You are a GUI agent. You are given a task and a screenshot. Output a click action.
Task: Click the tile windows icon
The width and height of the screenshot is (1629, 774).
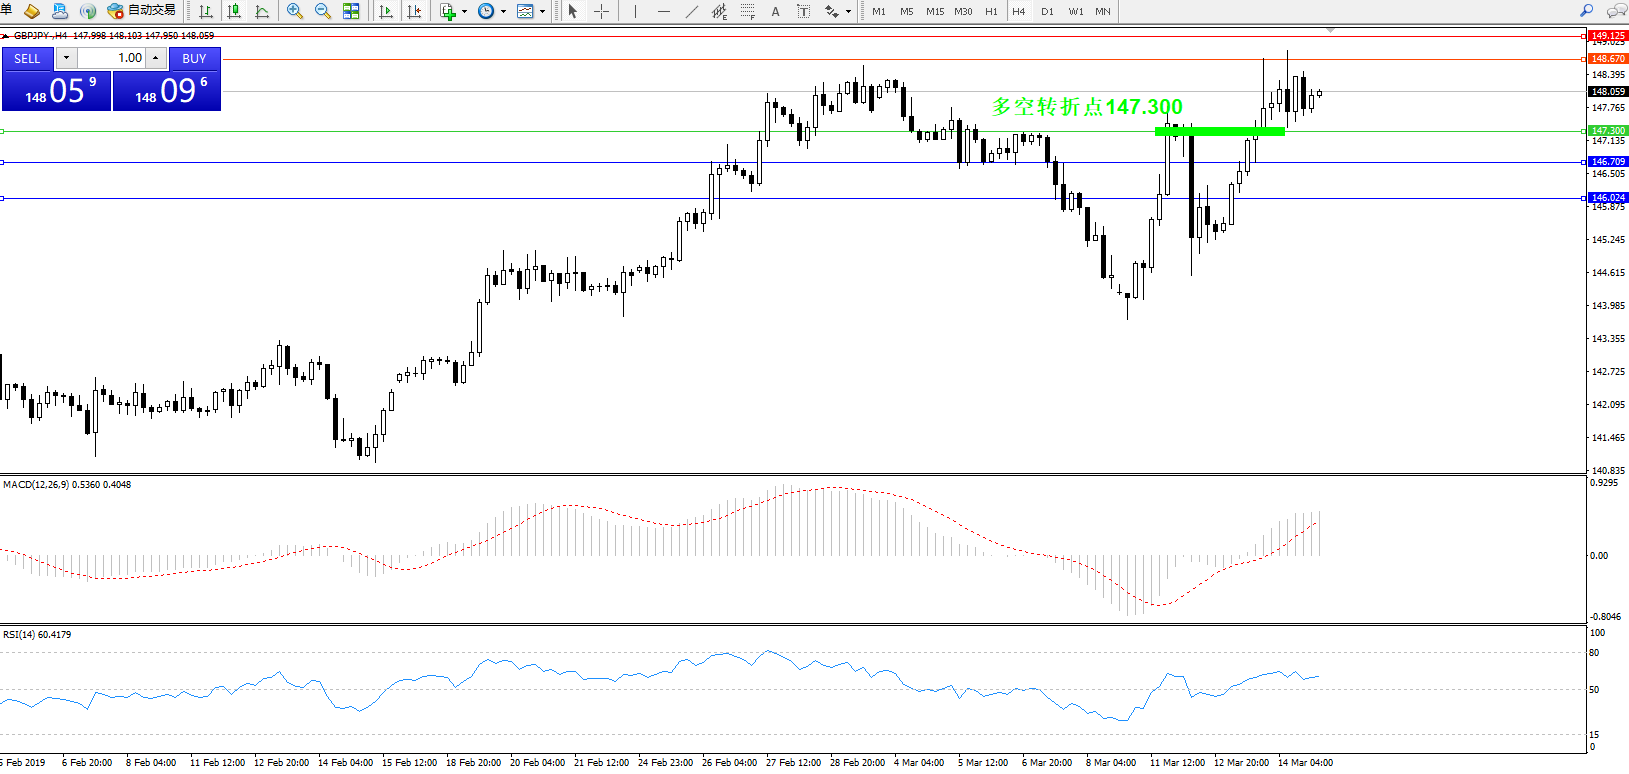[351, 11]
